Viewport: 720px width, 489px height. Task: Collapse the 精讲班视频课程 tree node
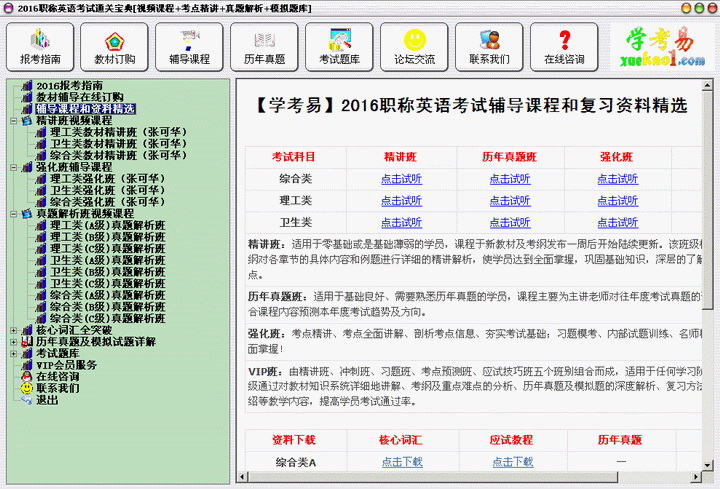[x=14, y=121]
